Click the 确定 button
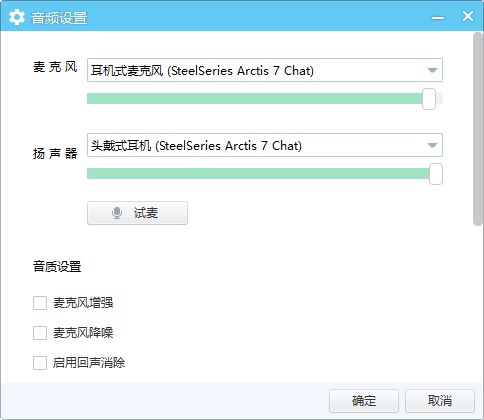This screenshot has width=484, height=420. pos(364,400)
